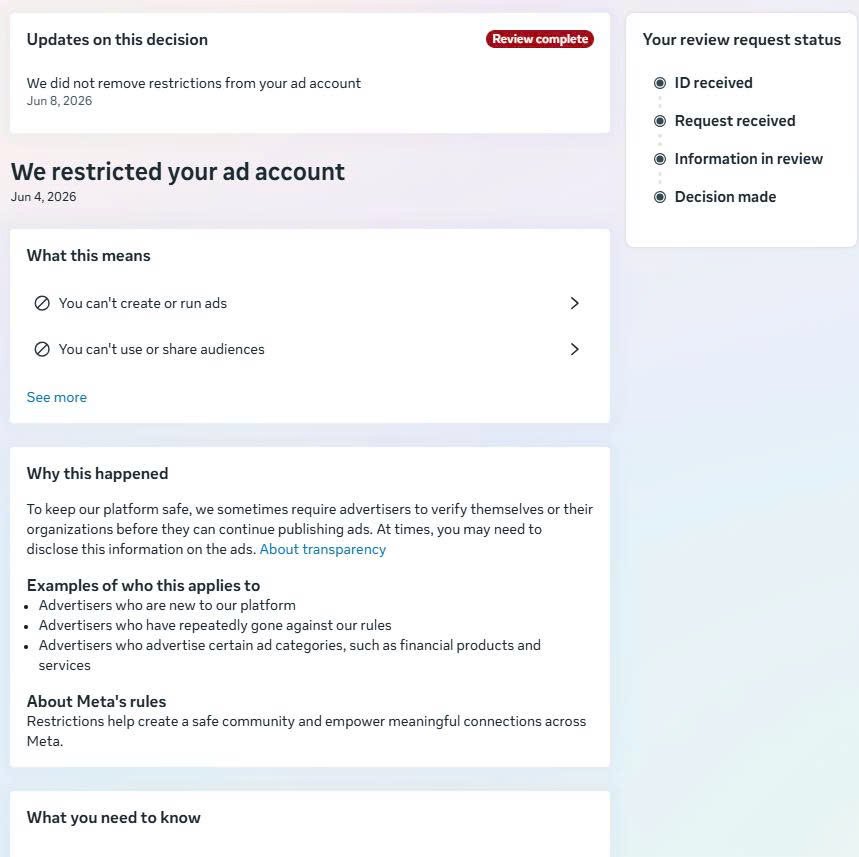Expand chevron for "You can't use or share audiences"
The width and height of the screenshot is (859, 857).
[x=574, y=349]
